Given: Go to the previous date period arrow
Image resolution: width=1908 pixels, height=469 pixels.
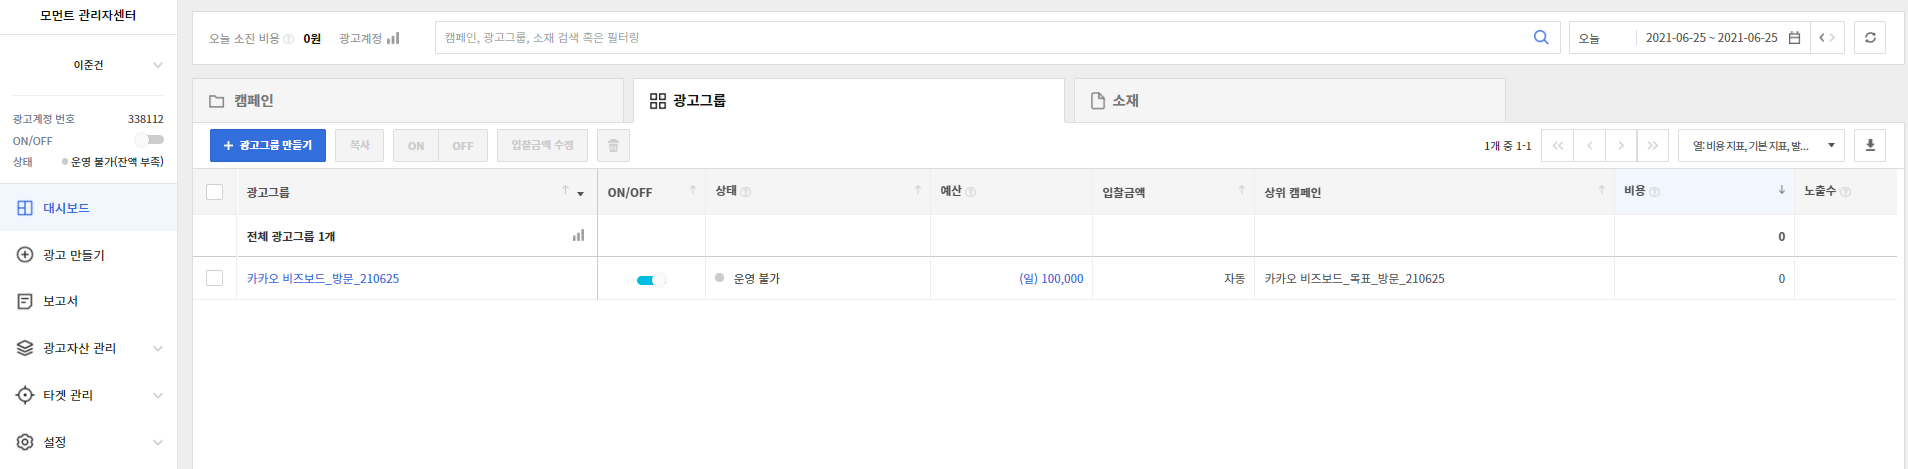Looking at the screenshot, I should 1821,38.
